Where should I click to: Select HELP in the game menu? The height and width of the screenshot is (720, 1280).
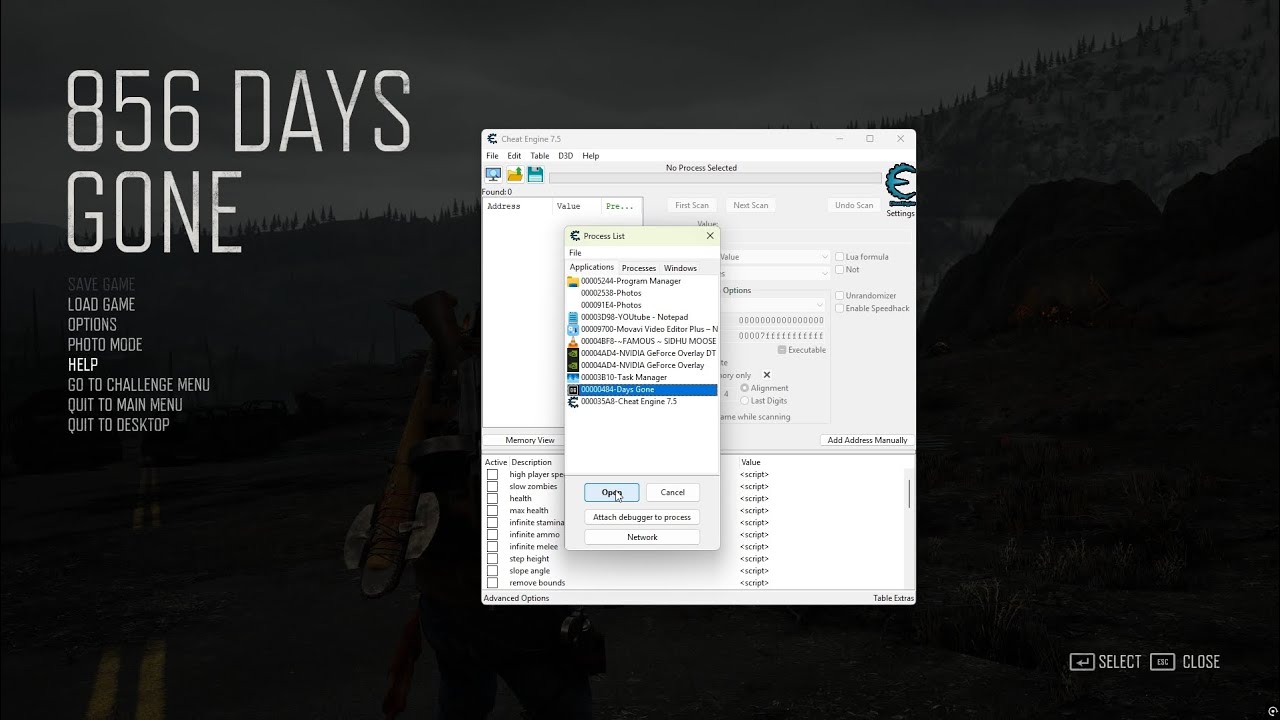(83, 365)
